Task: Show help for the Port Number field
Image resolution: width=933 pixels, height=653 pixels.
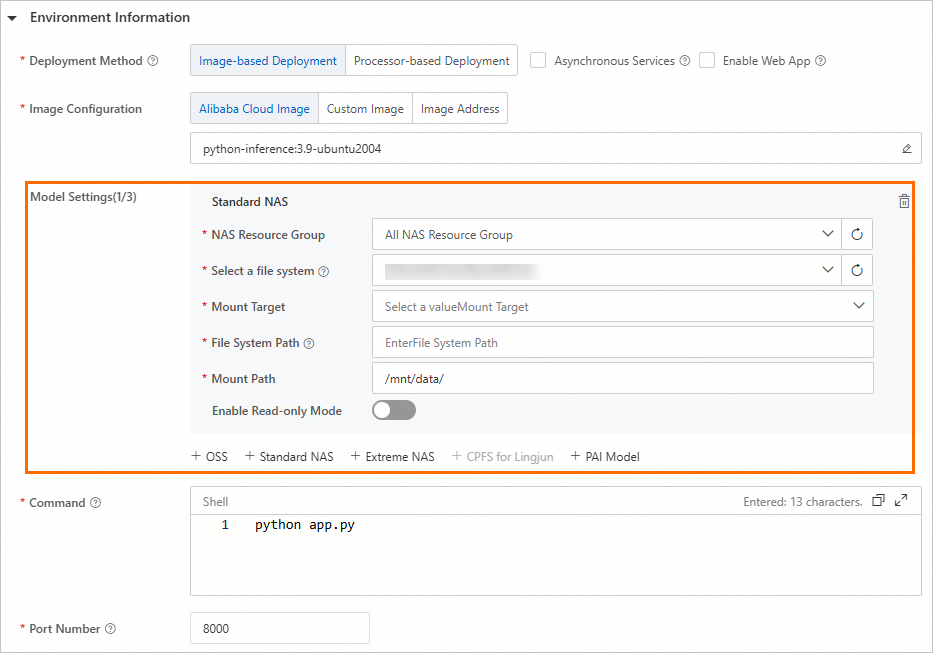Action: point(111,629)
